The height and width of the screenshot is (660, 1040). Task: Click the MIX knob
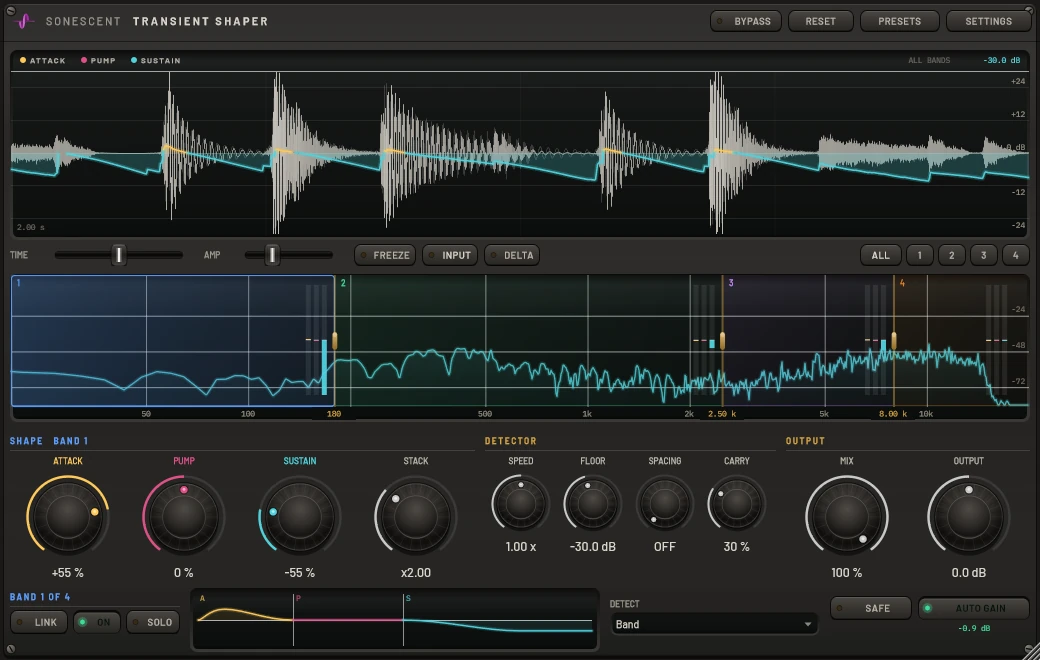tap(846, 516)
